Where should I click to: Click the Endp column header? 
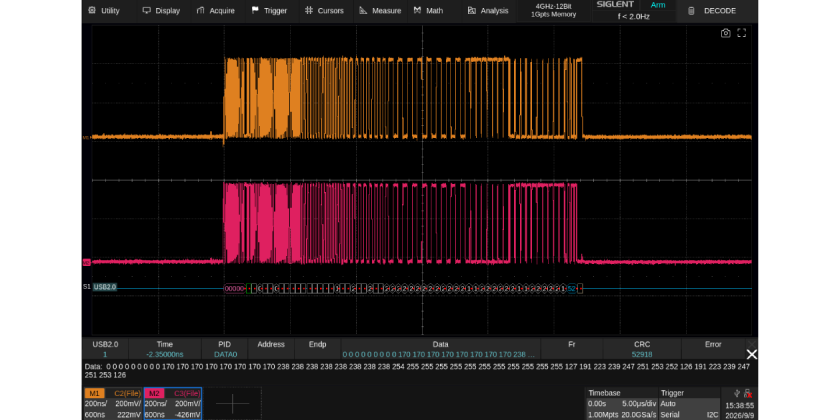tap(318, 344)
